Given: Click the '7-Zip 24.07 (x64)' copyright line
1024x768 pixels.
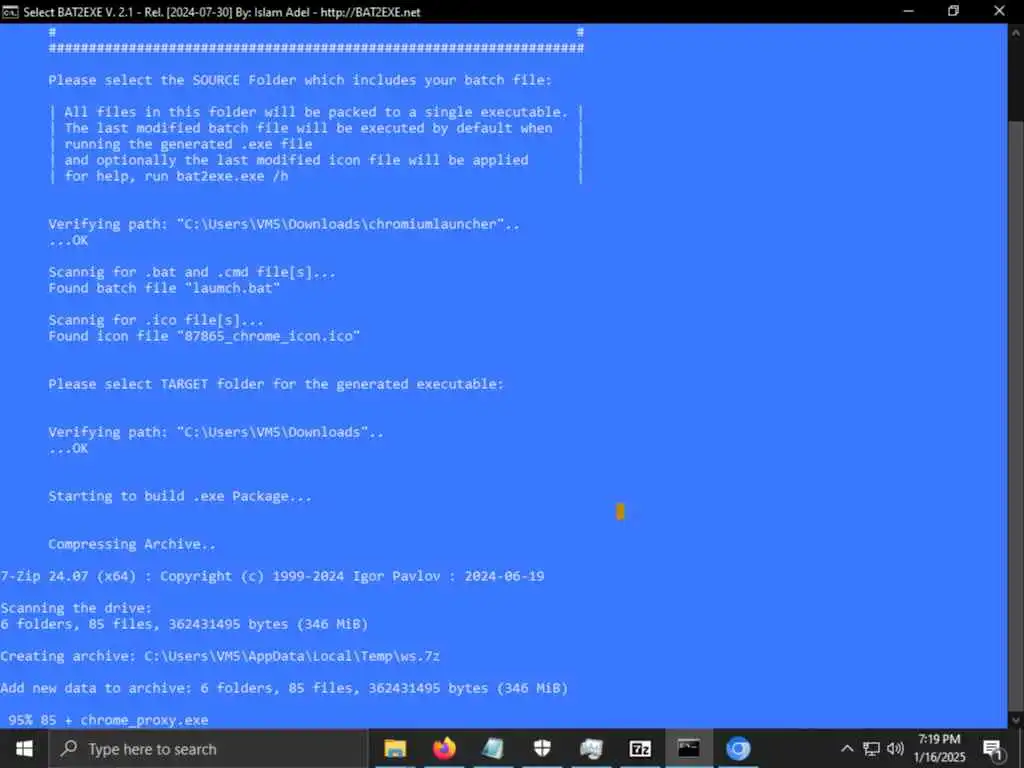Looking at the screenshot, I should (272, 576).
